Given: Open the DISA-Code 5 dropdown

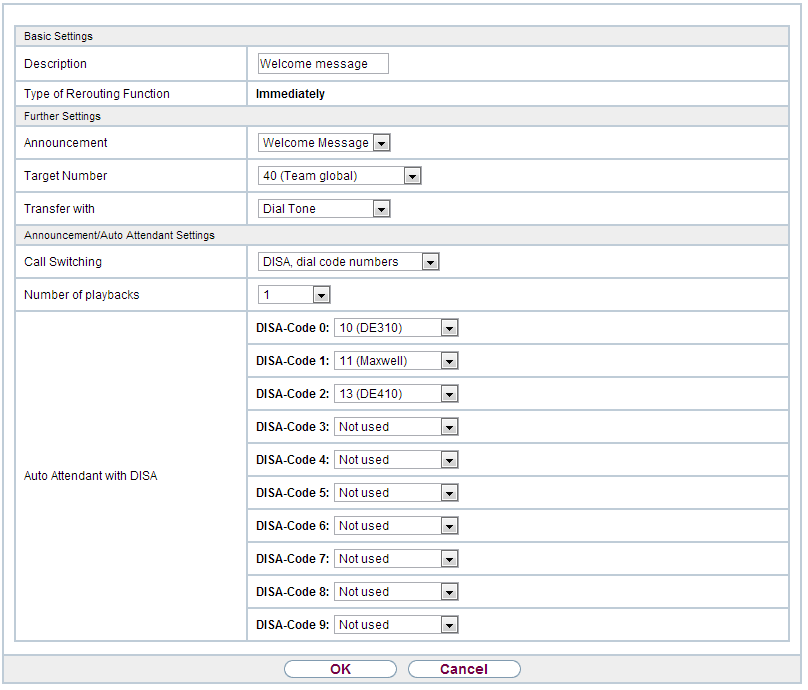Looking at the screenshot, I should coord(396,493).
